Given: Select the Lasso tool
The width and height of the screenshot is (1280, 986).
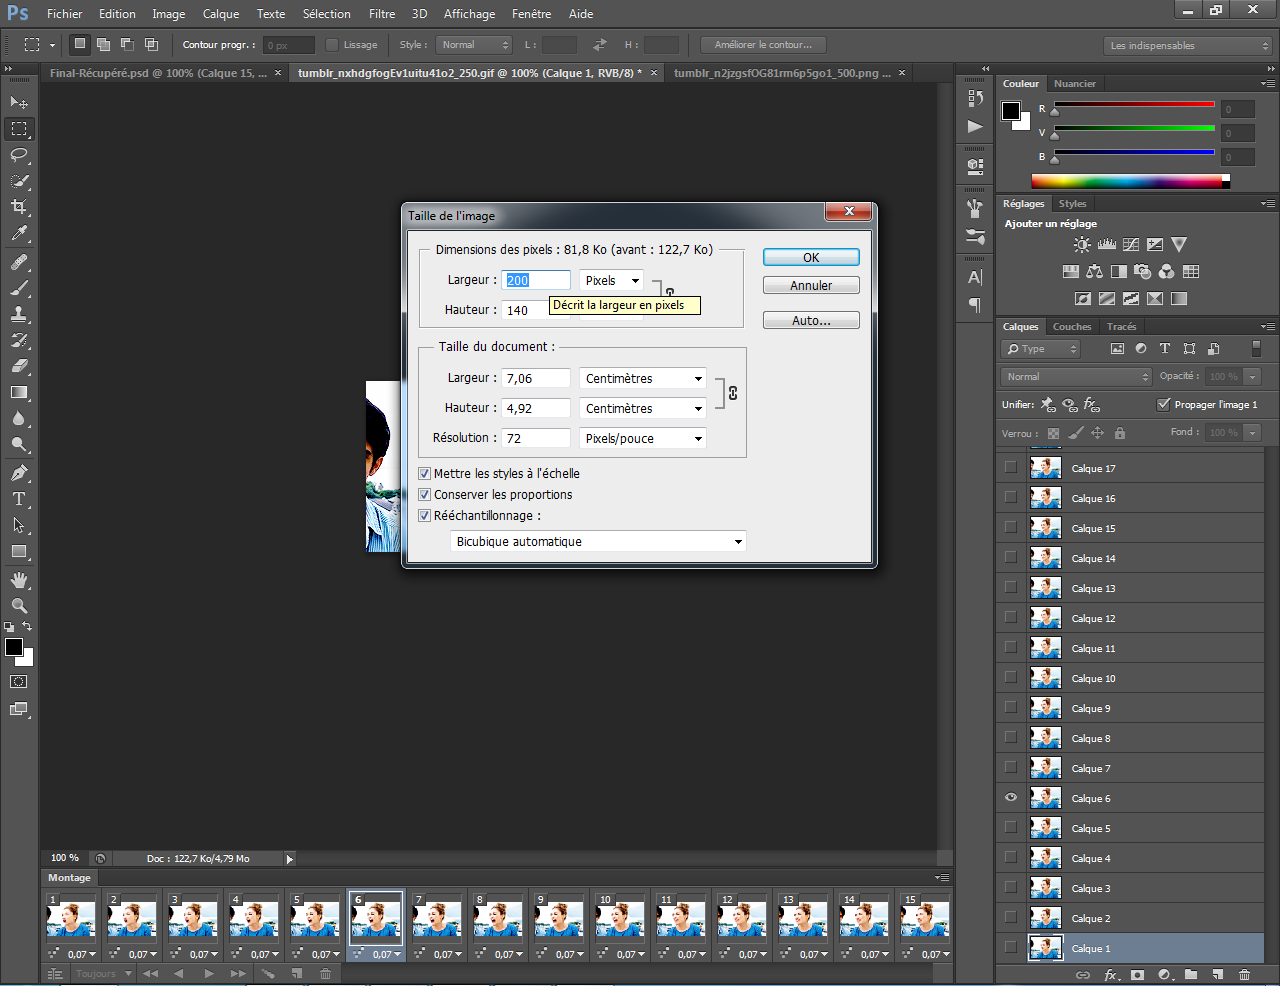Looking at the screenshot, I should [x=19, y=155].
